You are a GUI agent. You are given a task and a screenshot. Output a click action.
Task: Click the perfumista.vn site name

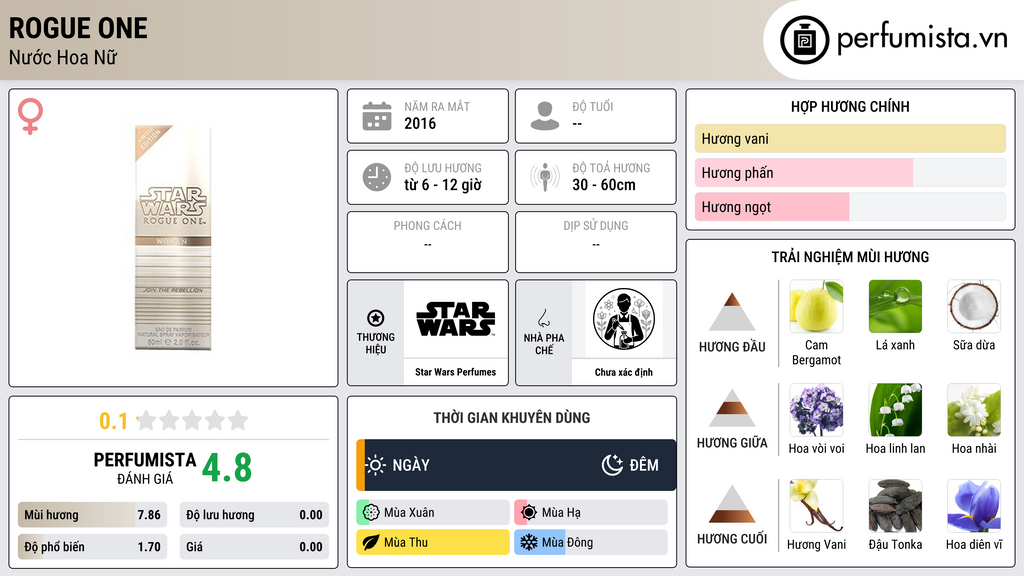pos(922,39)
